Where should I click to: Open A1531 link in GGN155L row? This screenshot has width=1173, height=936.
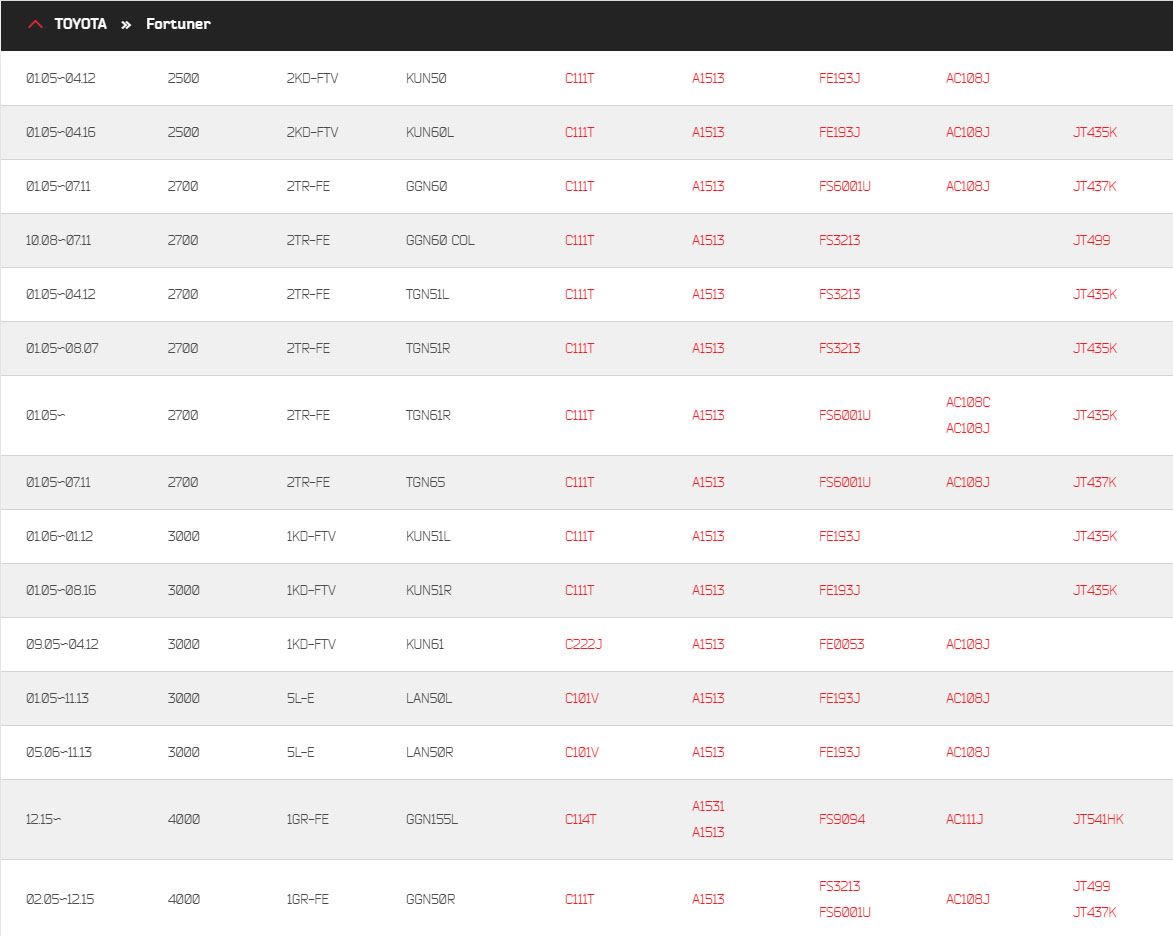(x=708, y=807)
